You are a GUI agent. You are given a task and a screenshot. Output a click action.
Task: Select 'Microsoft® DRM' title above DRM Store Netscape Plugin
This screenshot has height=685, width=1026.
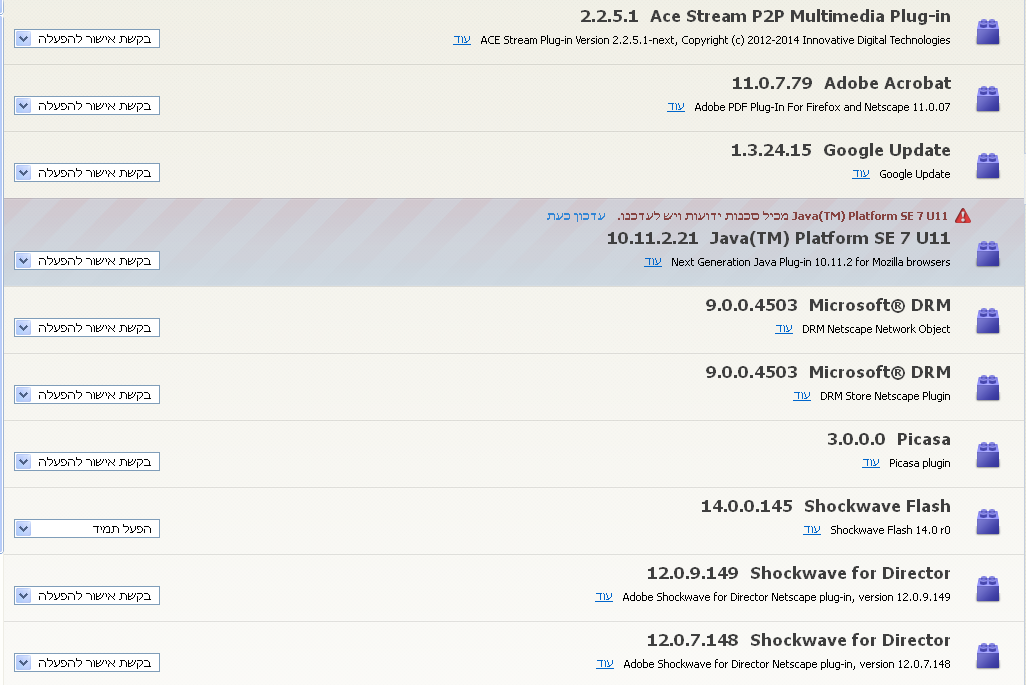tap(879, 372)
